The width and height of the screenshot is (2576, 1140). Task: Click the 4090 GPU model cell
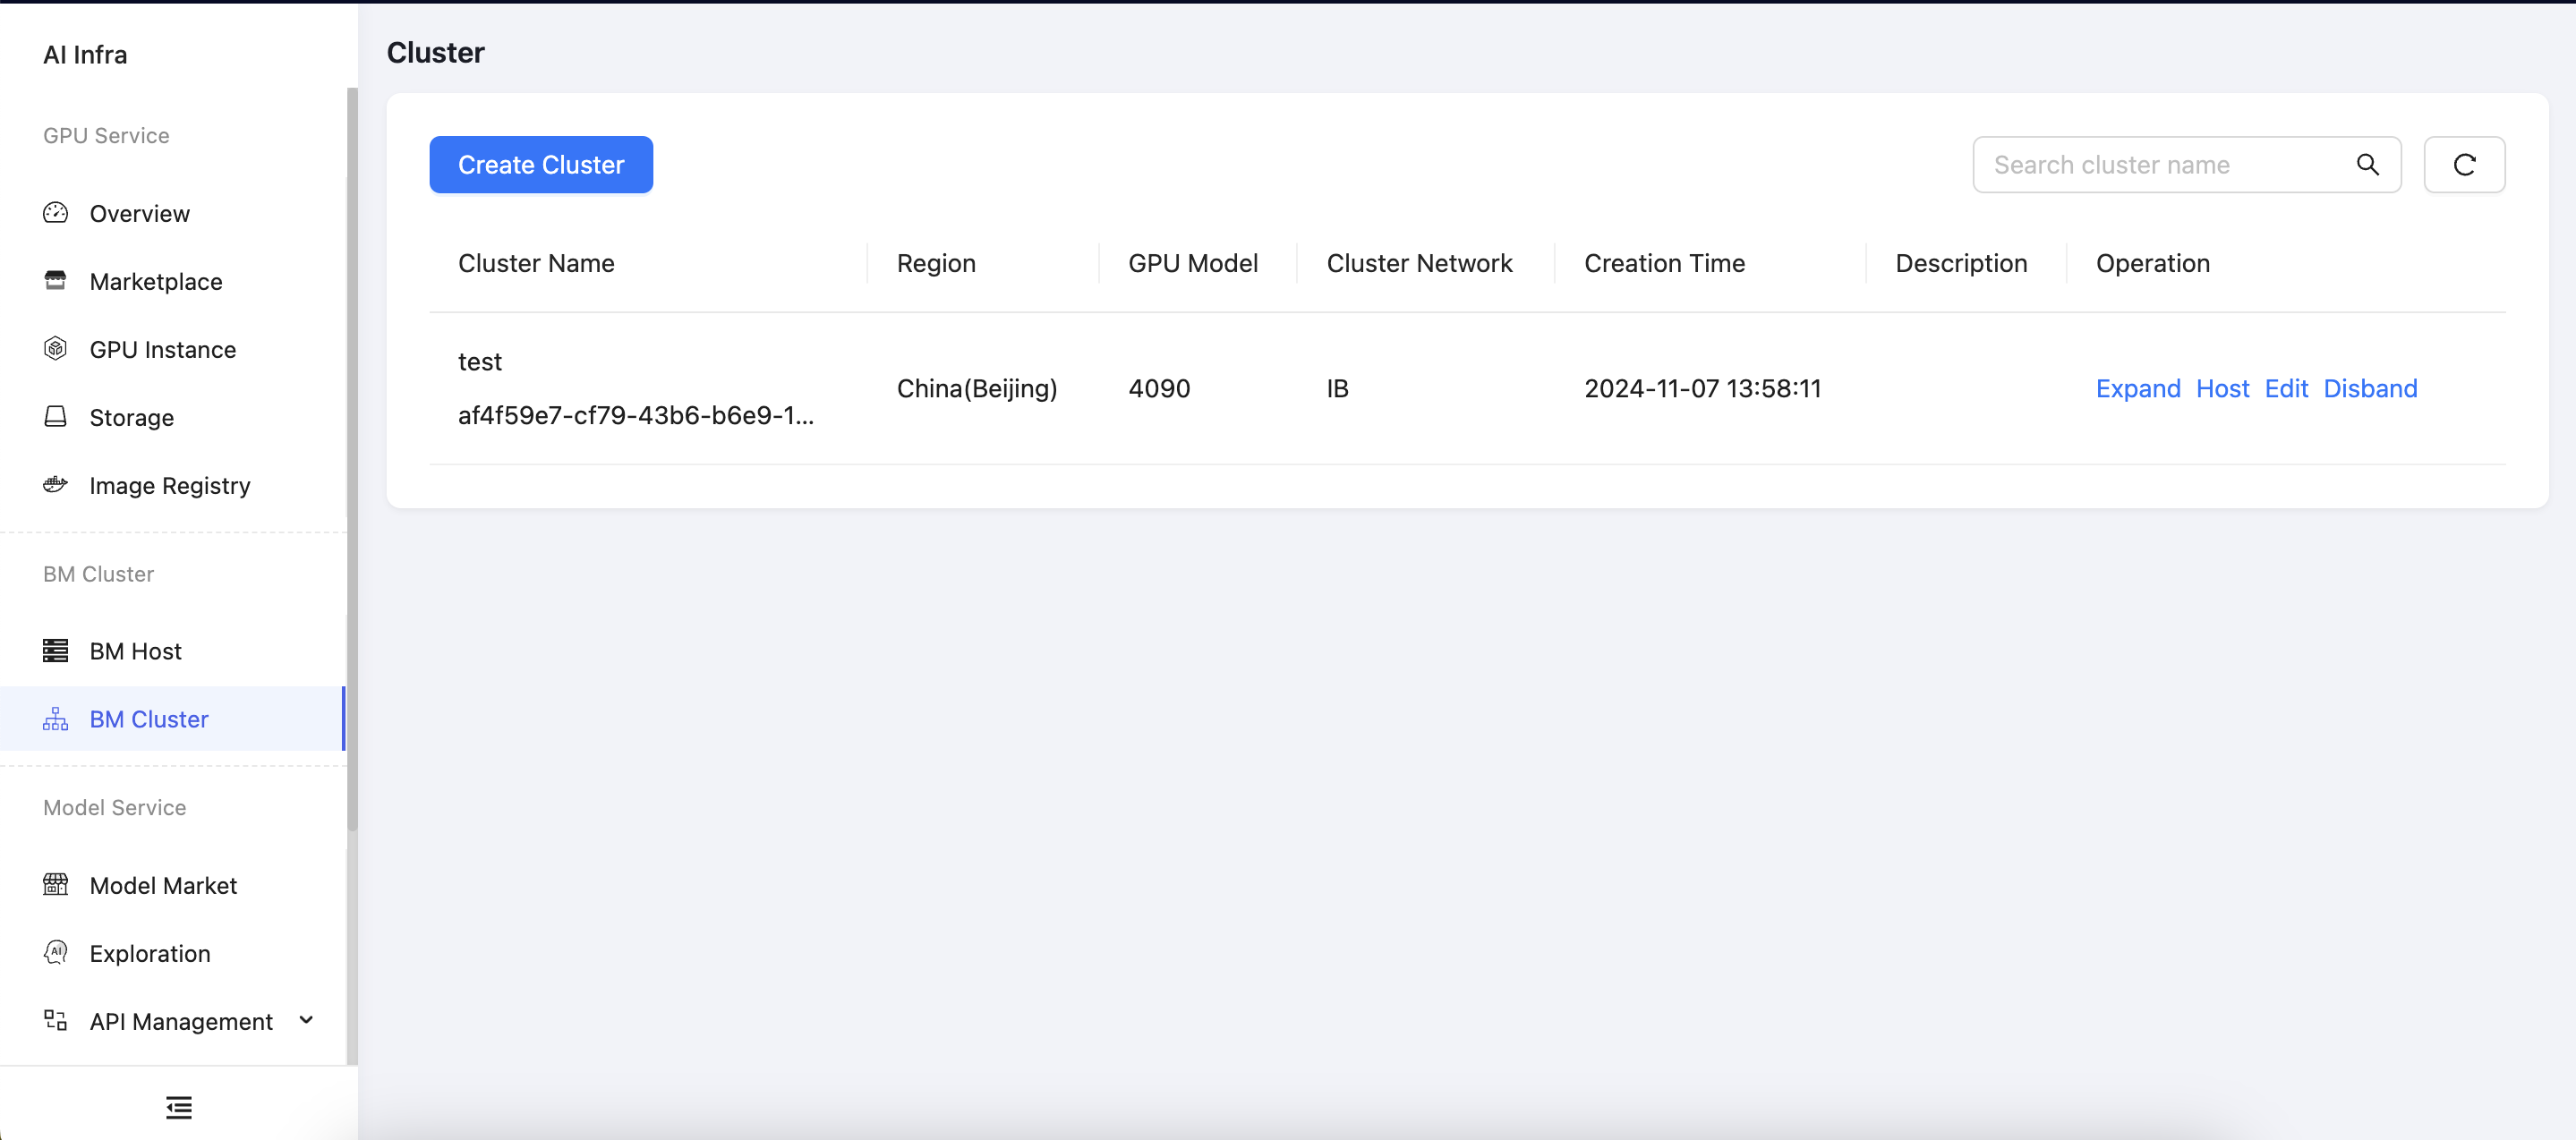1159,388
